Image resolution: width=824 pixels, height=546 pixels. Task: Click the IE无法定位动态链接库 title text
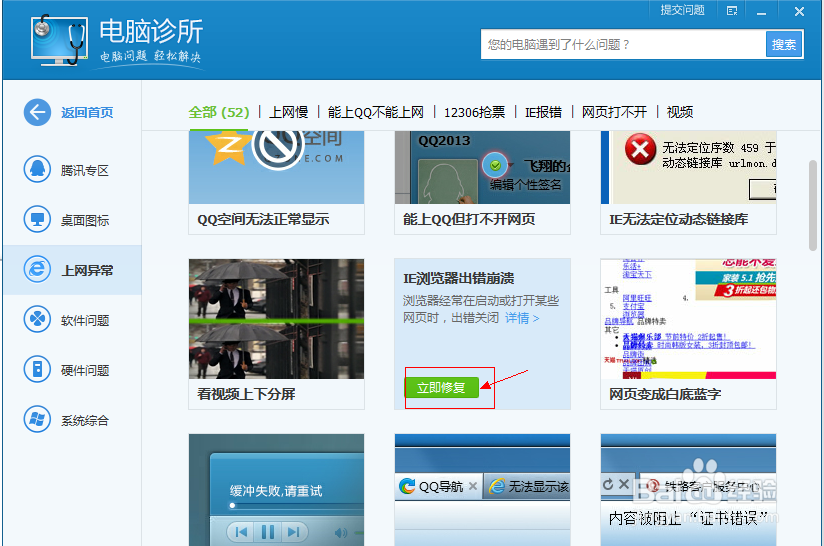678,219
